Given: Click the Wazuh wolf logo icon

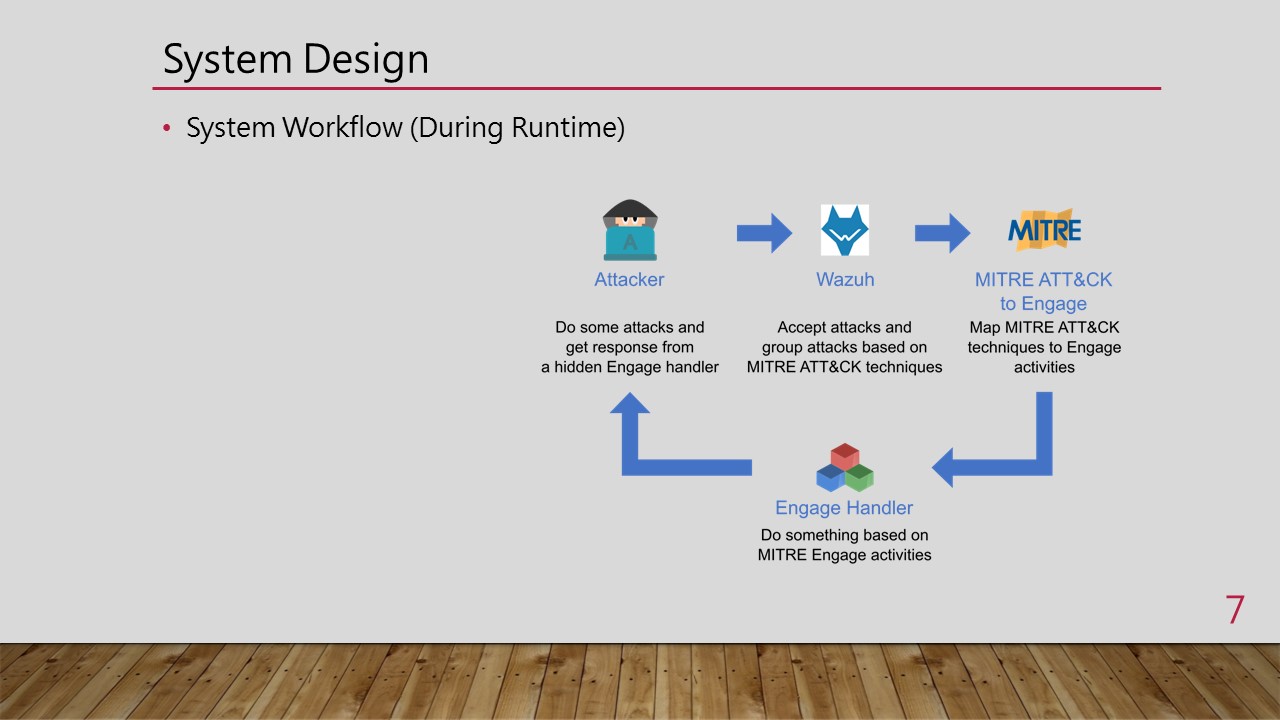Looking at the screenshot, I should (x=845, y=231).
